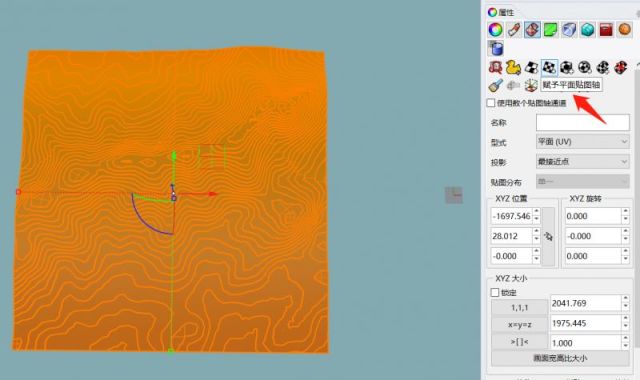Image resolution: width=640 pixels, height=380 pixels.
Task: Click size field showing 1975.445
Action: pyautogui.click(x=585, y=323)
